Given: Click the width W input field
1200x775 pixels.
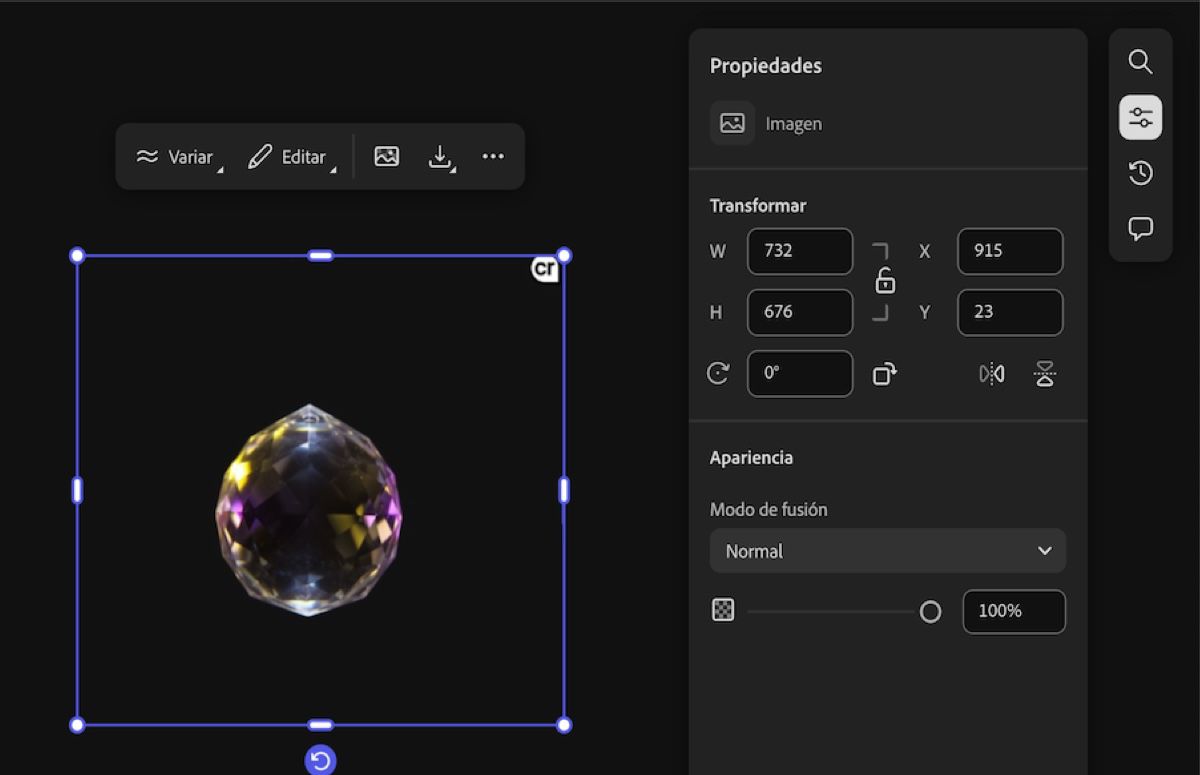Looking at the screenshot, I should pyautogui.click(x=799, y=251).
